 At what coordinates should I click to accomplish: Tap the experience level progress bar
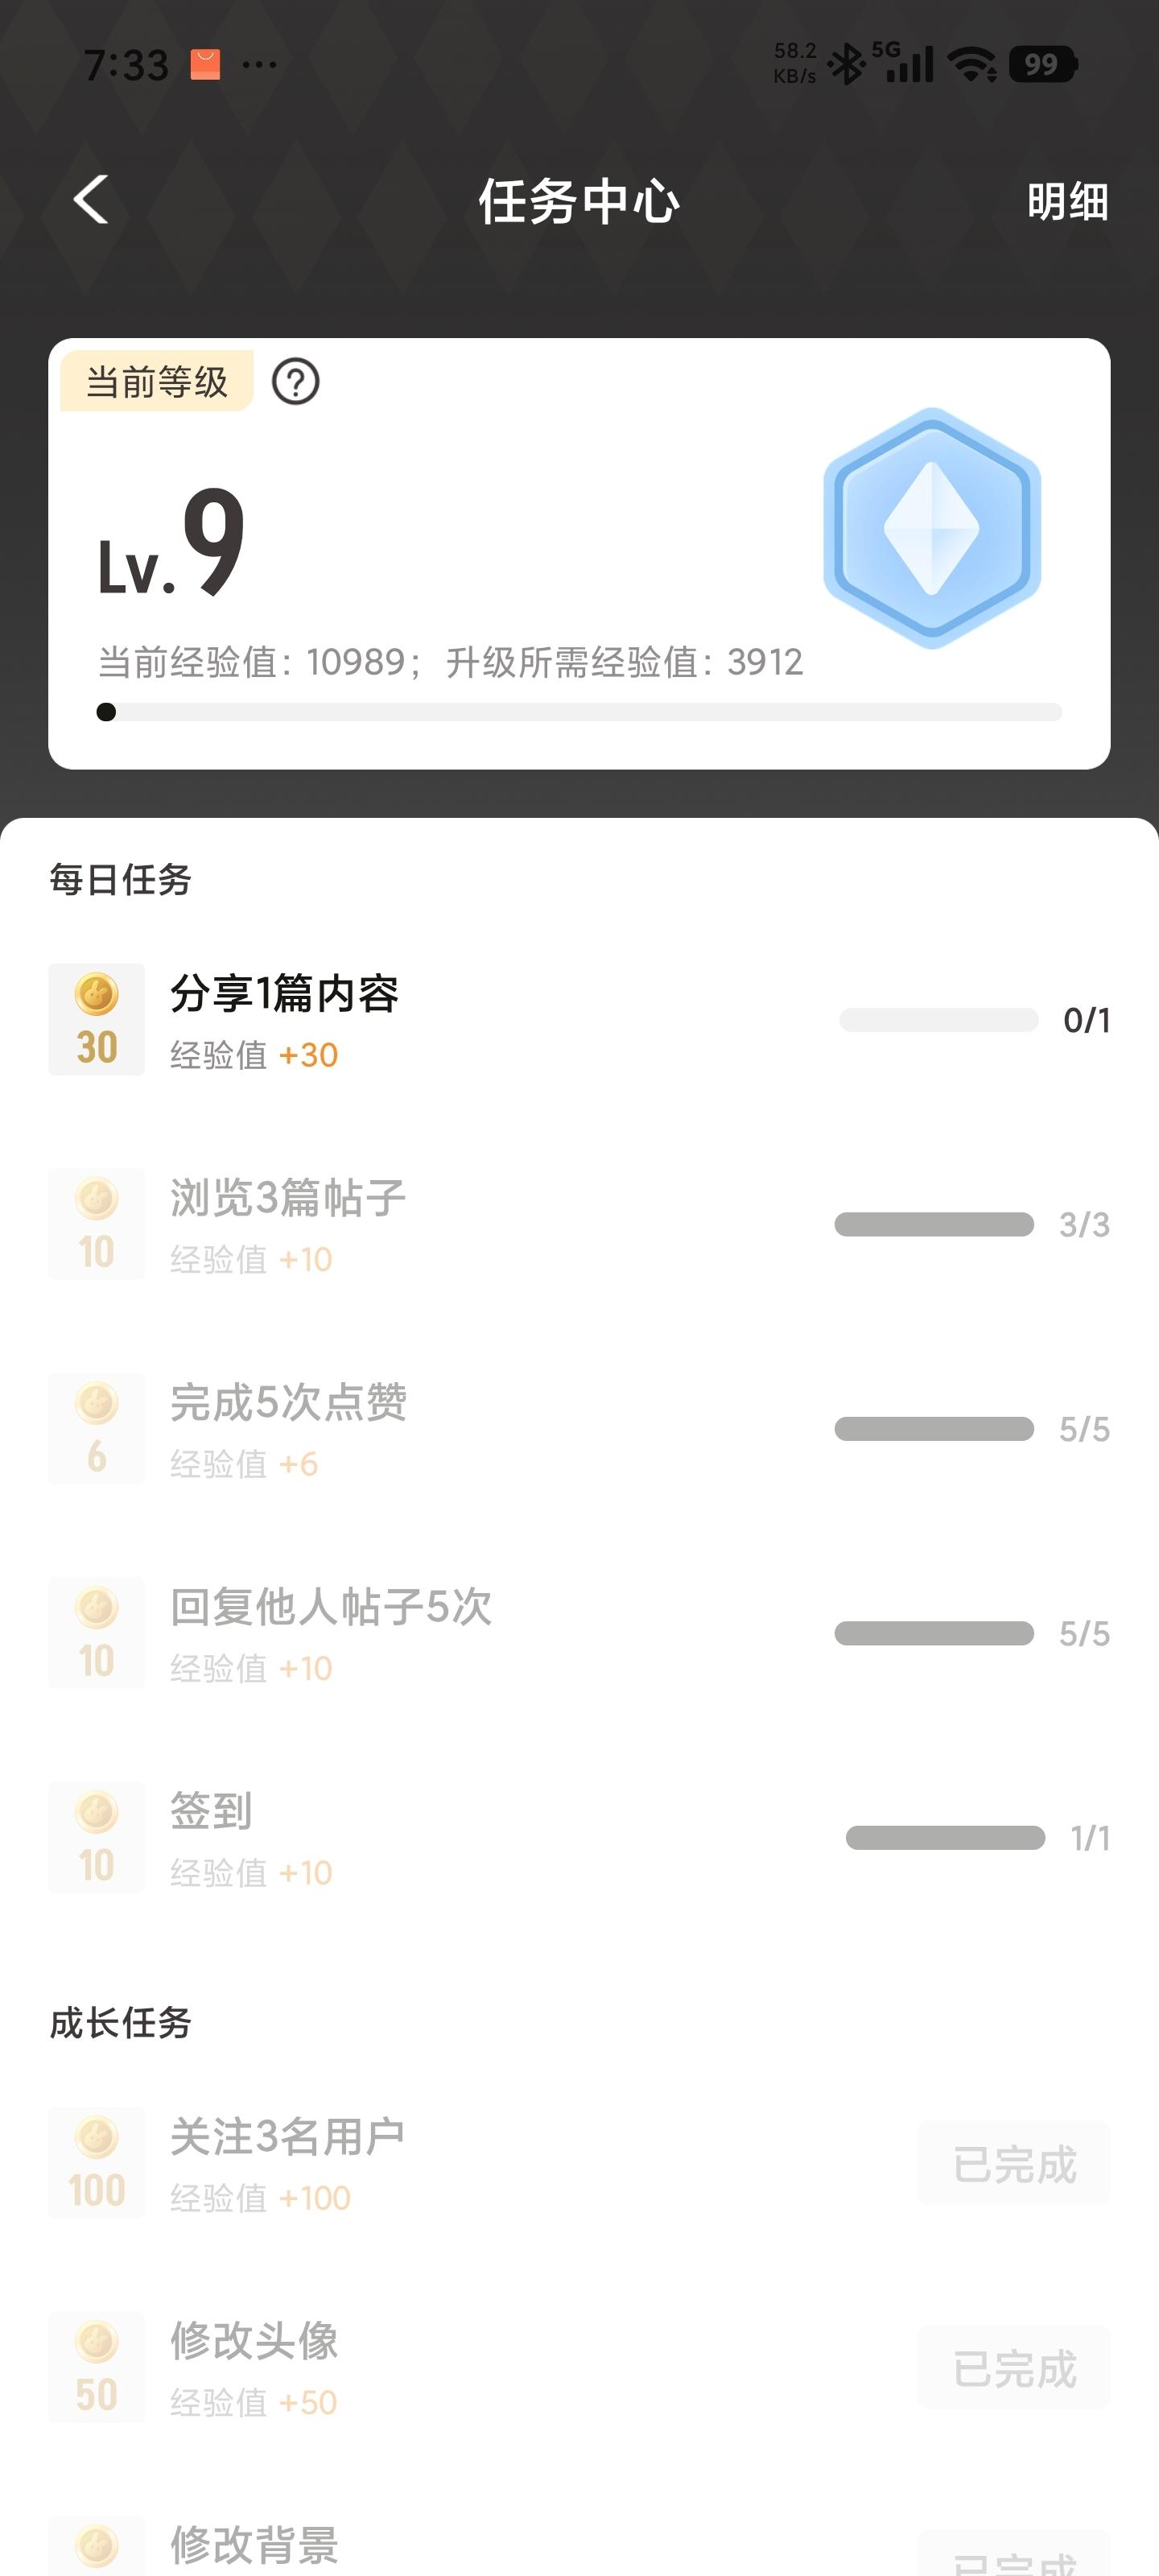click(x=580, y=712)
